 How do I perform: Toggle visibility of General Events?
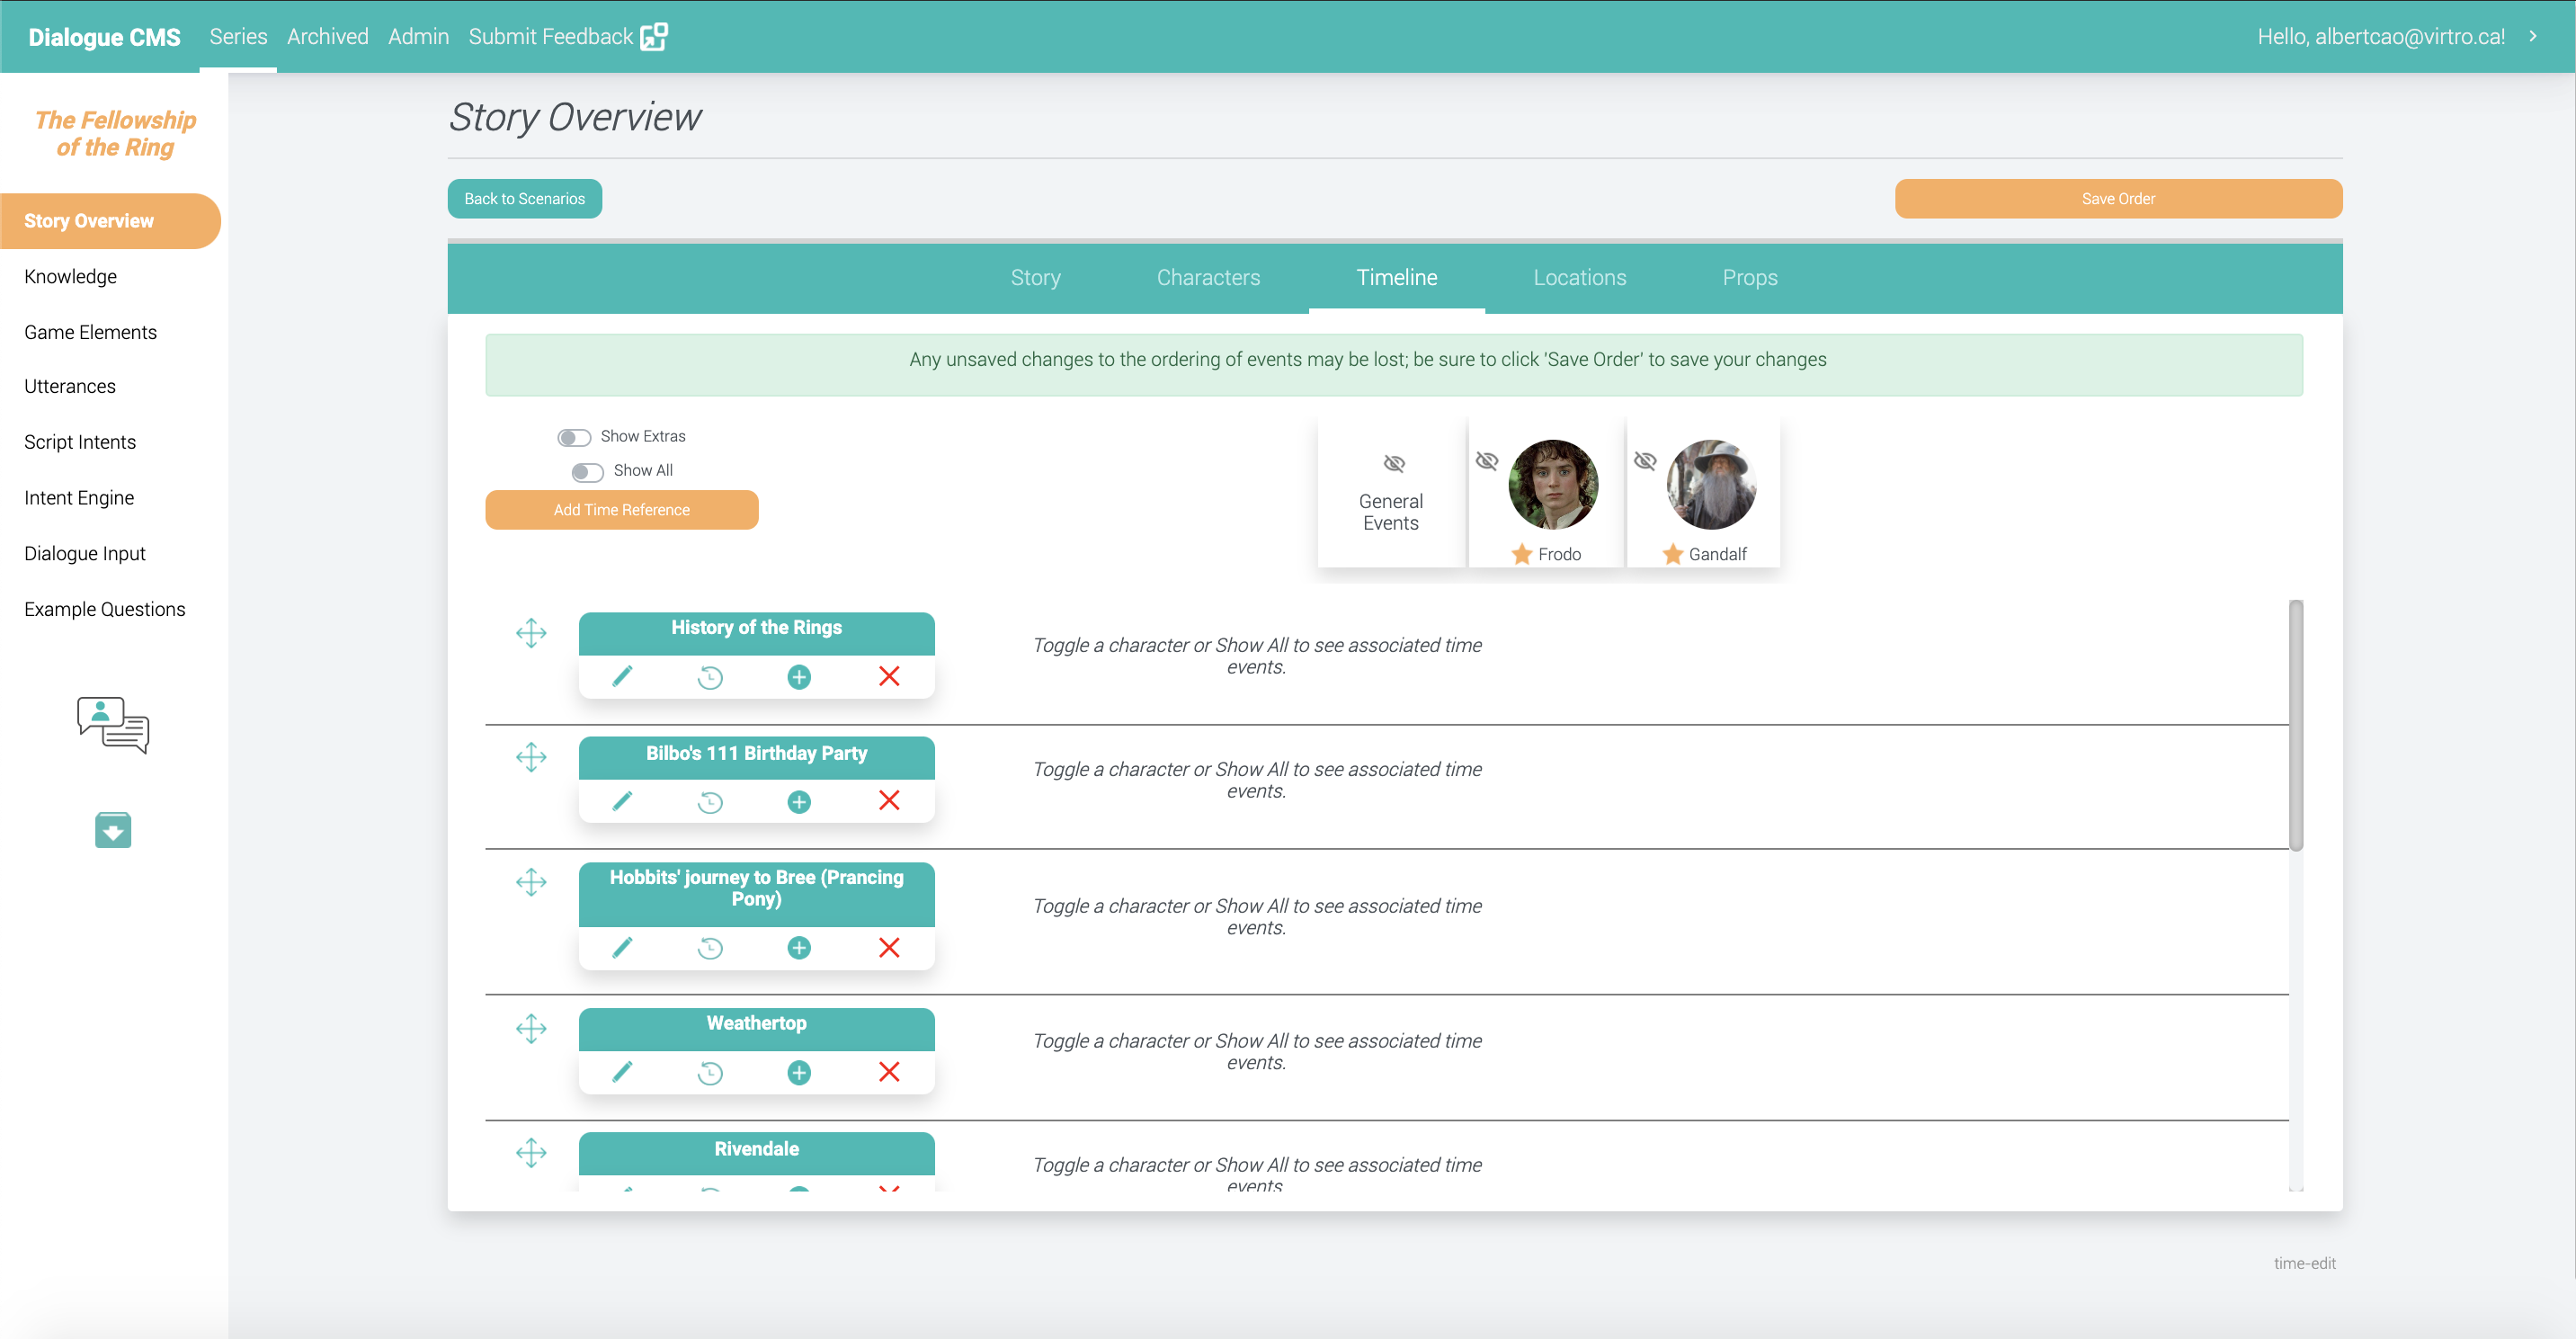click(x=1394, y=463)
